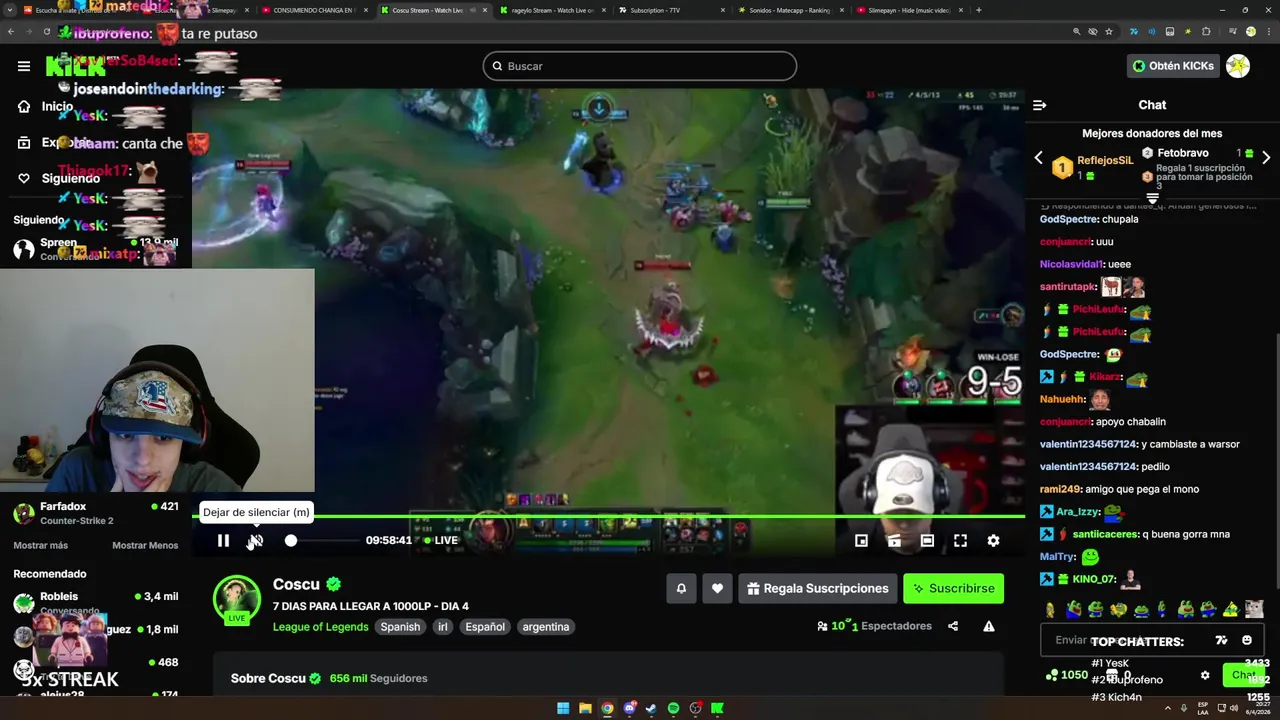Show next top donor with right arrow
The height and width of the screenshot is (720, 1280).
[x=1266, y=158]
